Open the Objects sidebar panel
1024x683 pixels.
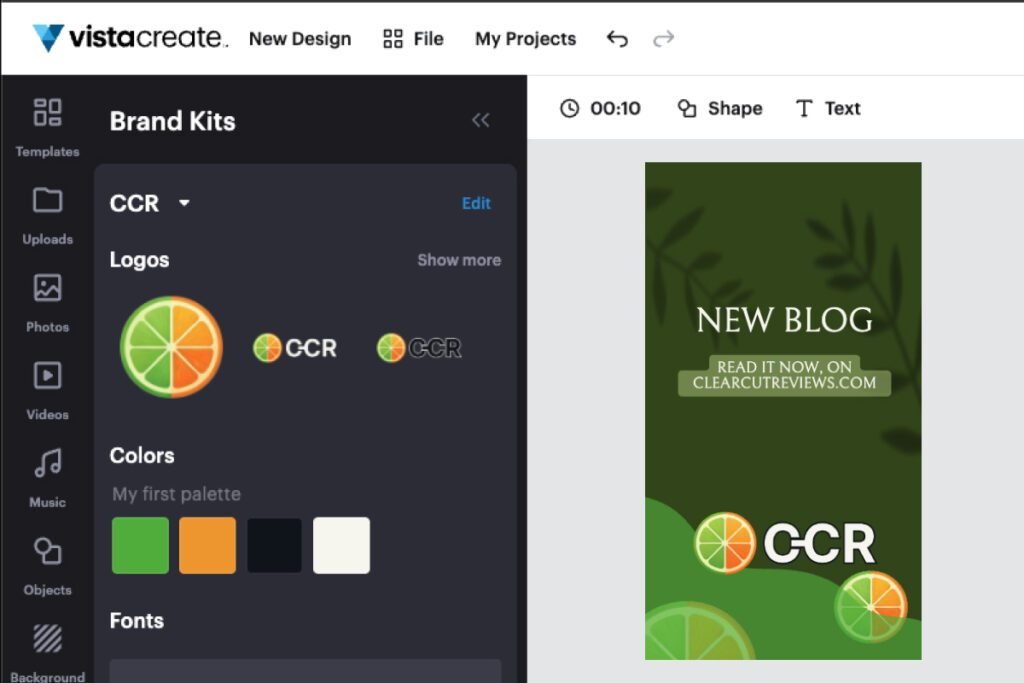(48, 566)
